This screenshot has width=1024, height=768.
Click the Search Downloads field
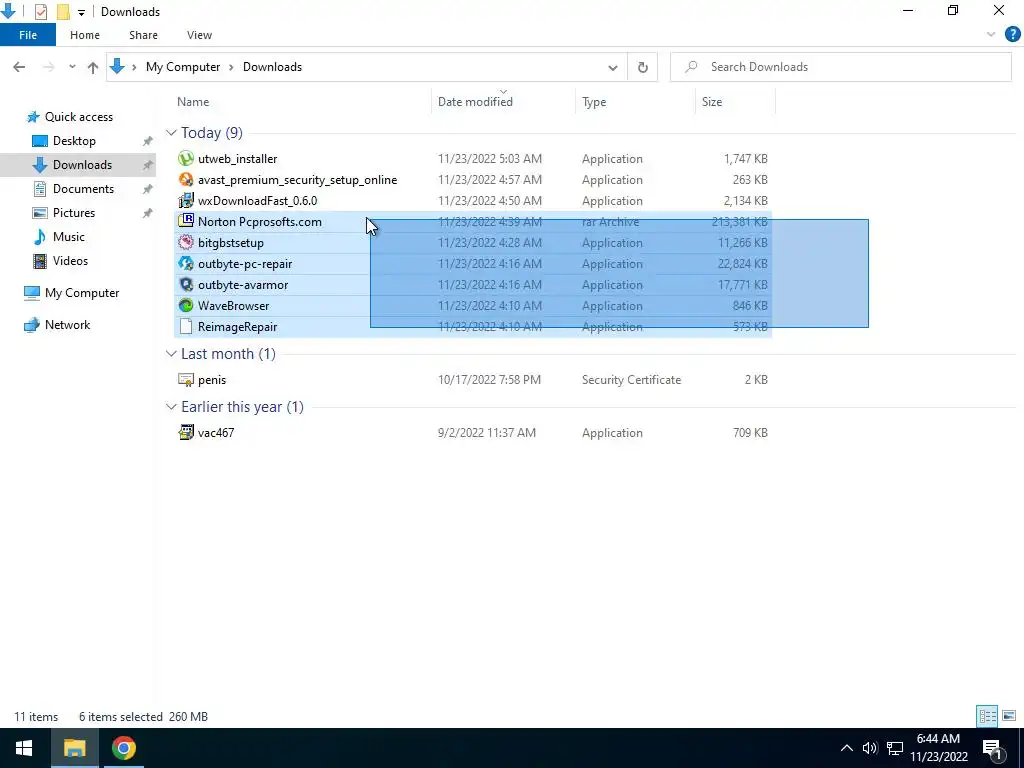pyautogui.click(x=840, y=67)
